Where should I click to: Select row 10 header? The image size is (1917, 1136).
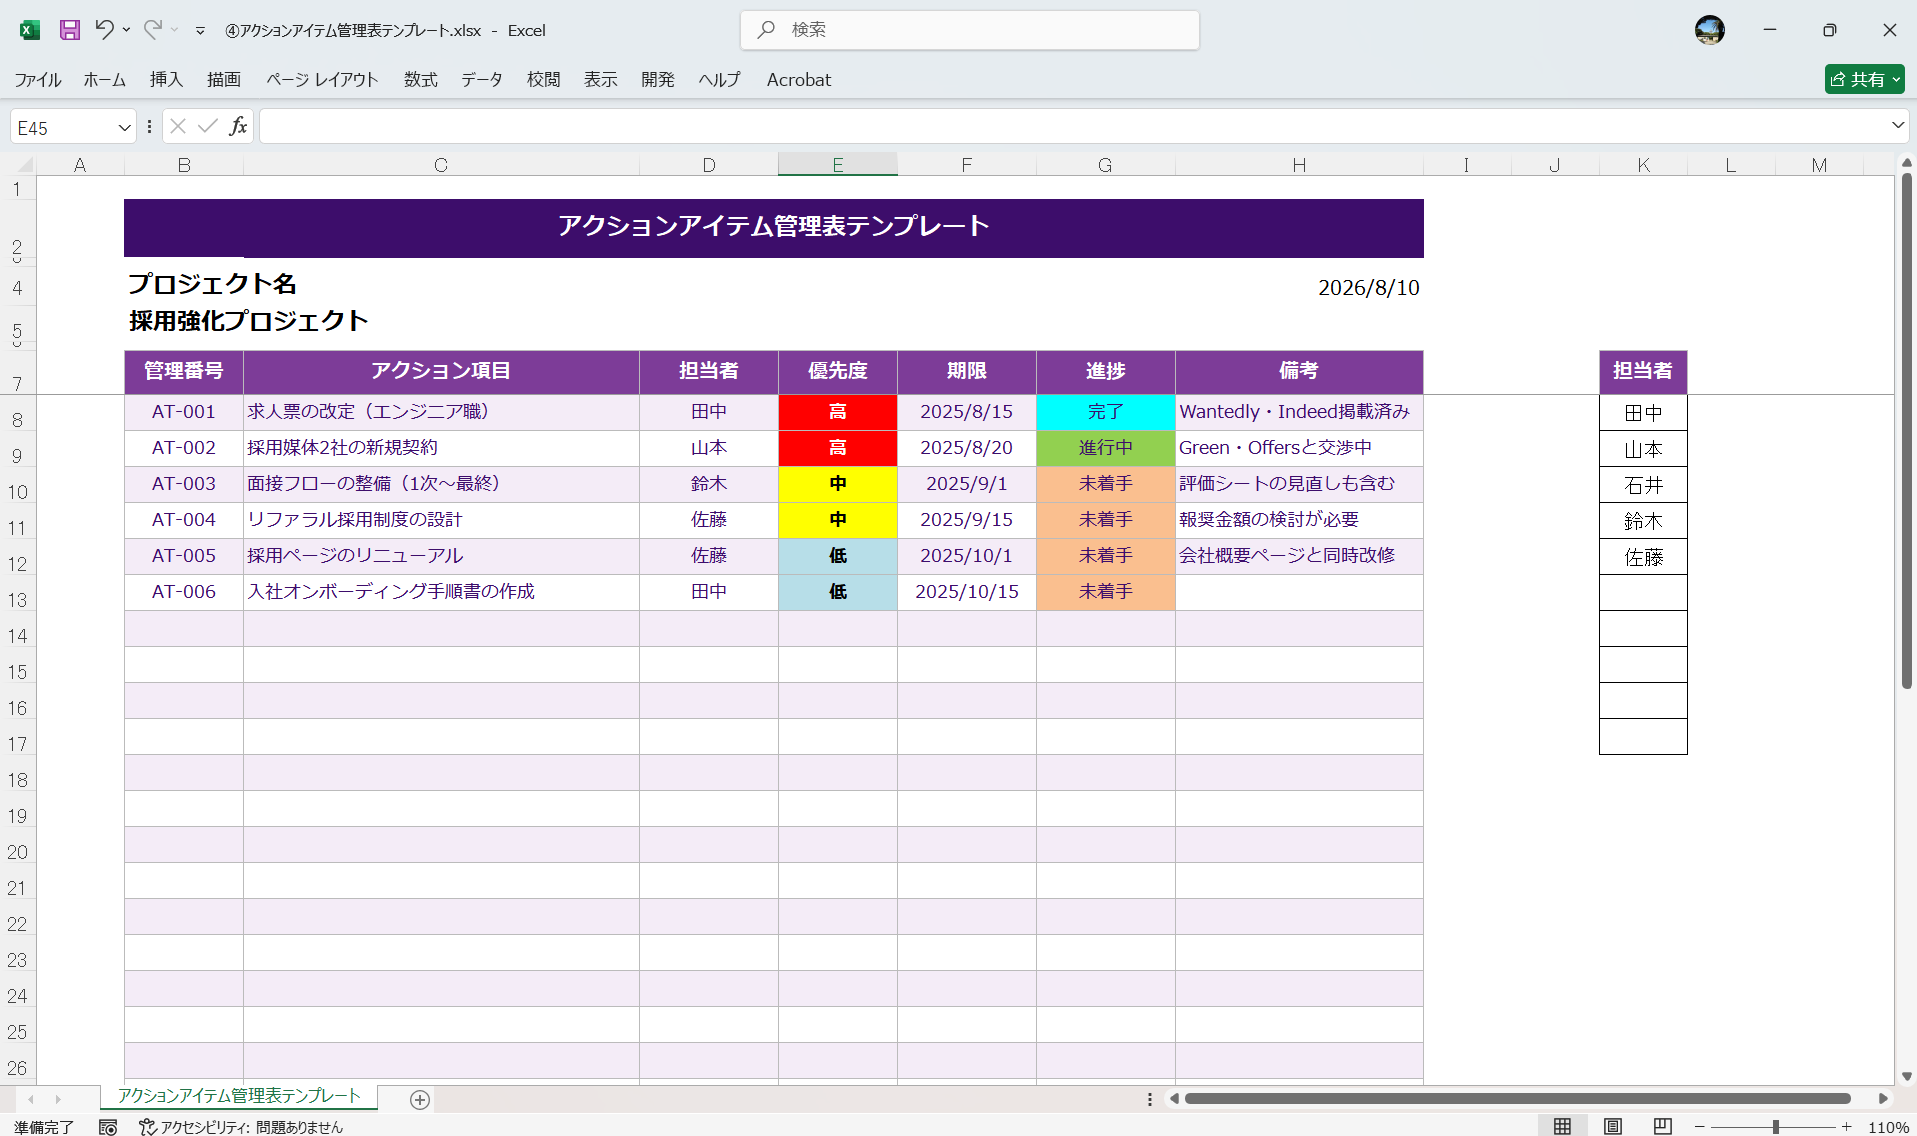click(x=18, y=492)
